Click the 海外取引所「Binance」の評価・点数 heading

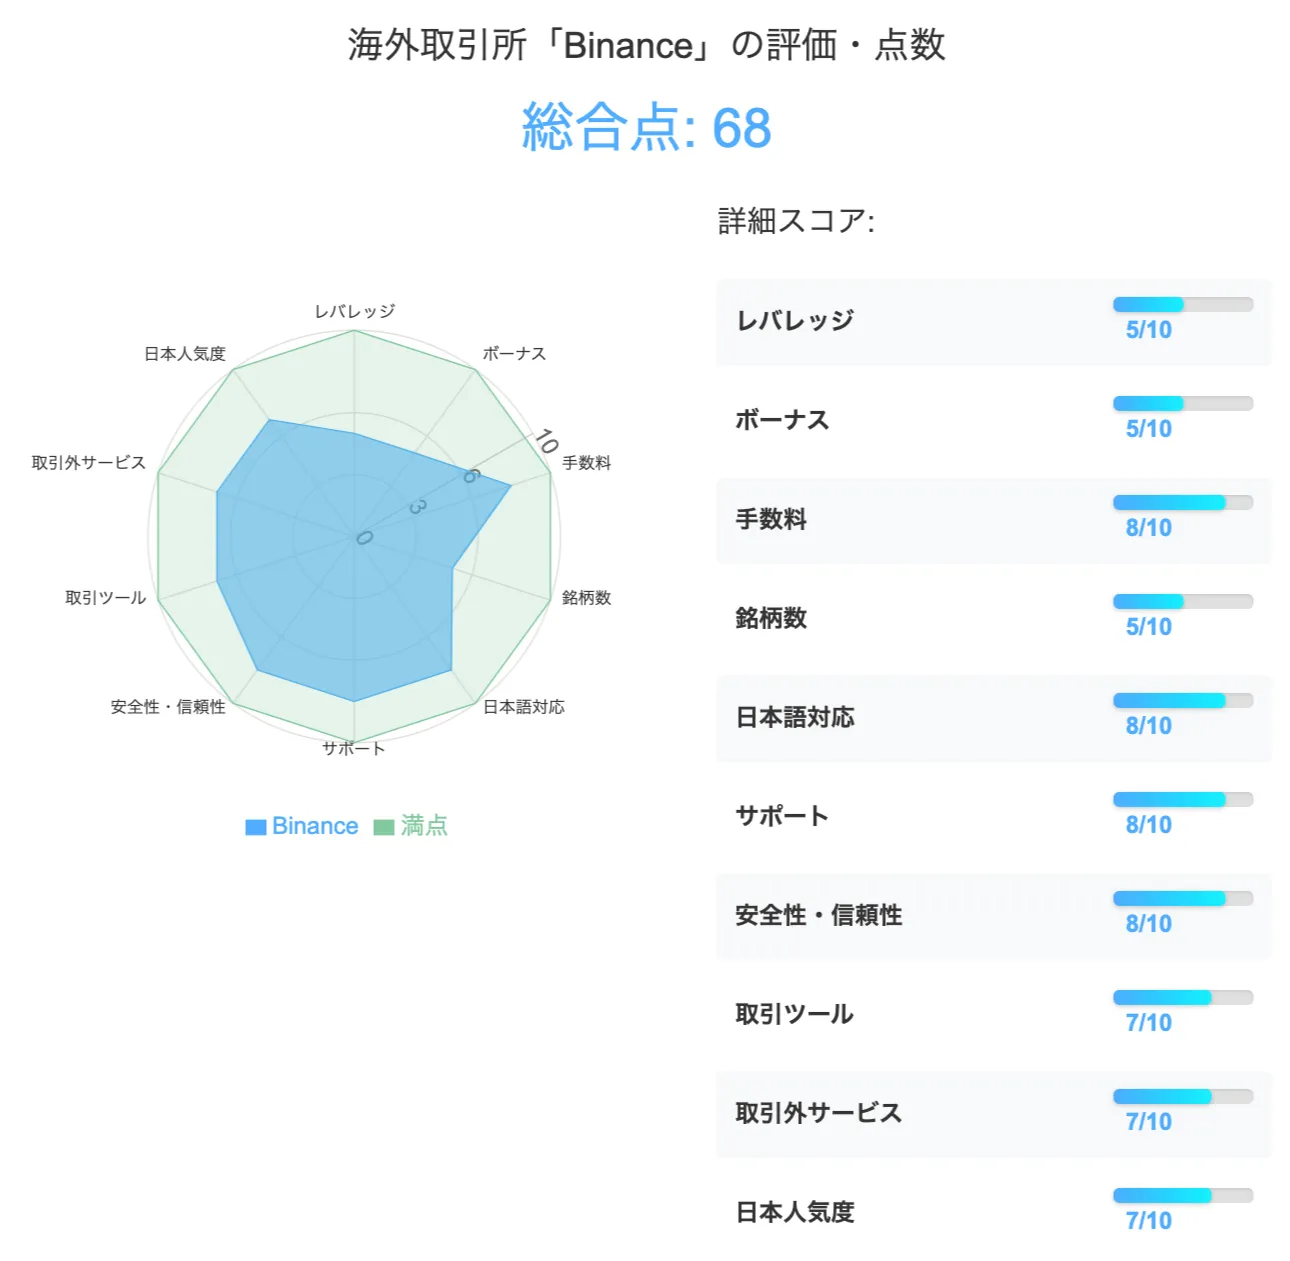[646, 45]
